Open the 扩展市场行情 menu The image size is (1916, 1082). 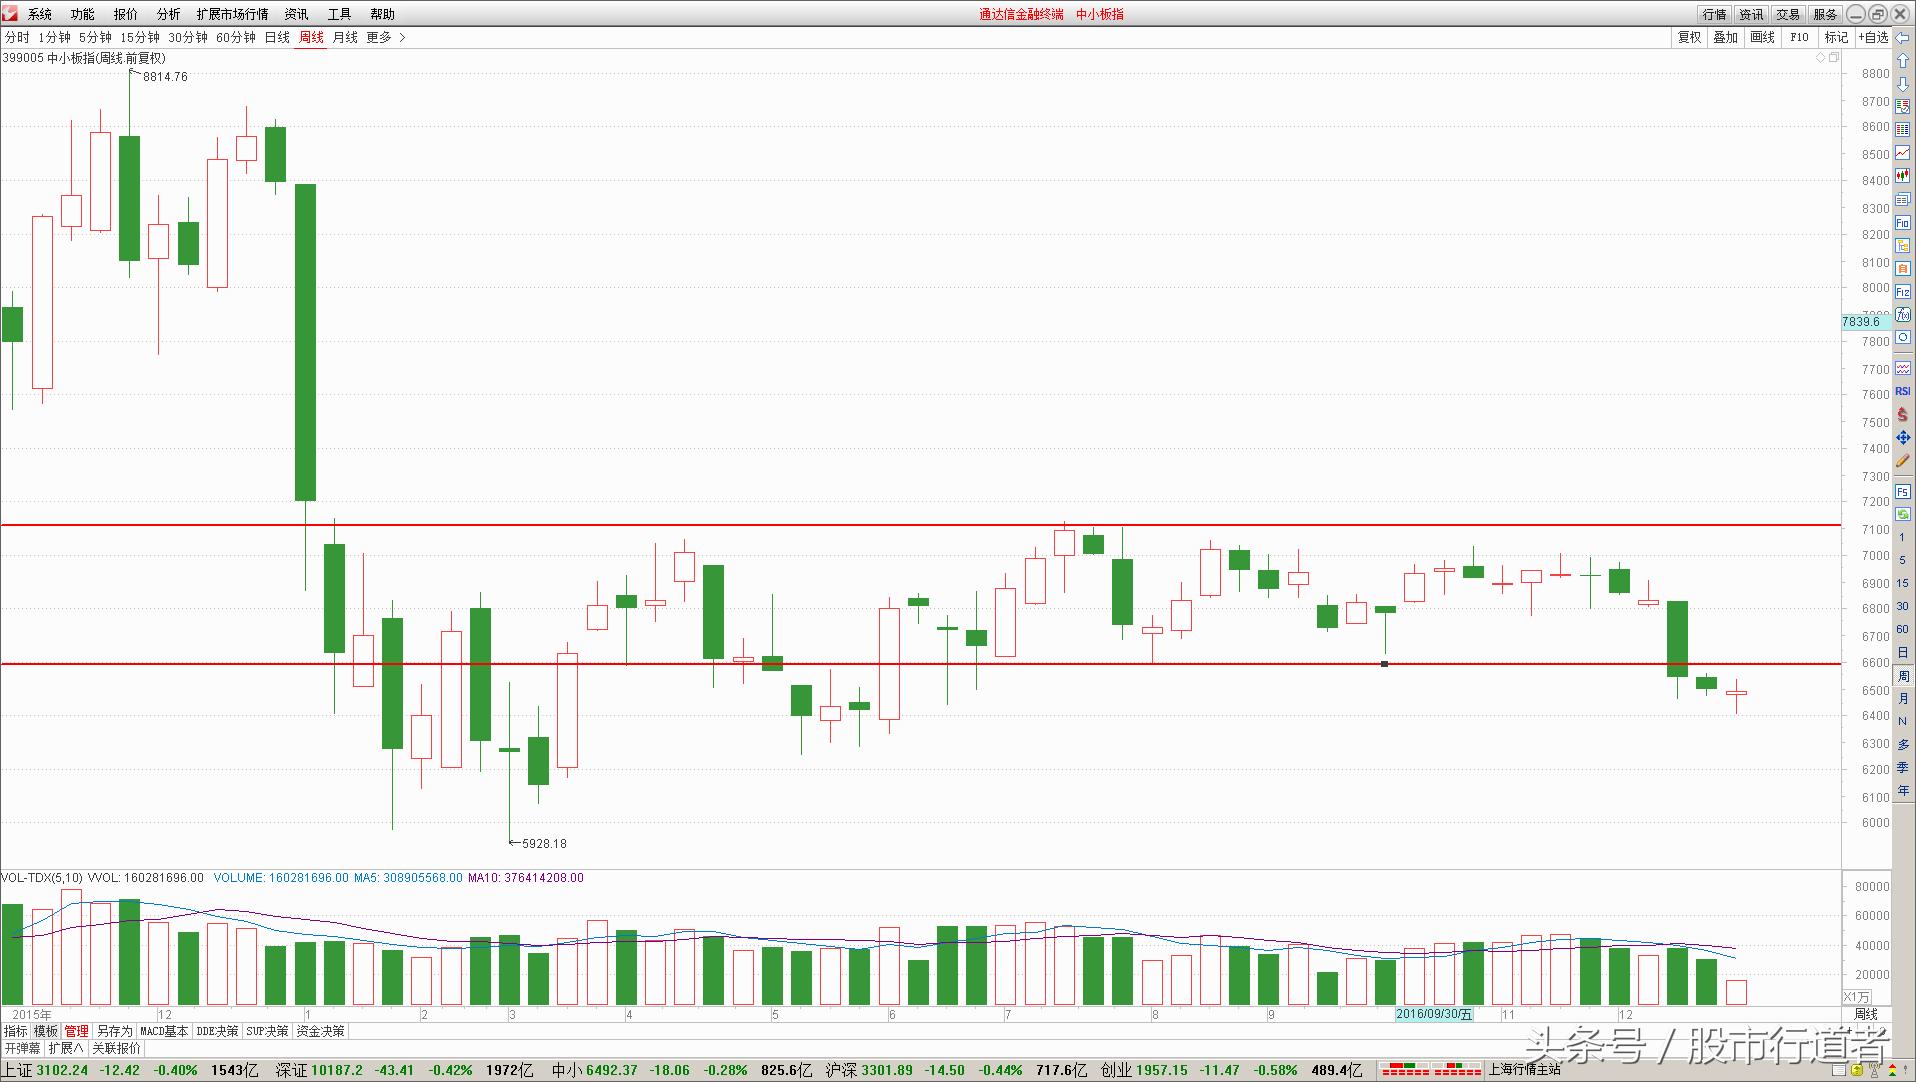point(232,14)
